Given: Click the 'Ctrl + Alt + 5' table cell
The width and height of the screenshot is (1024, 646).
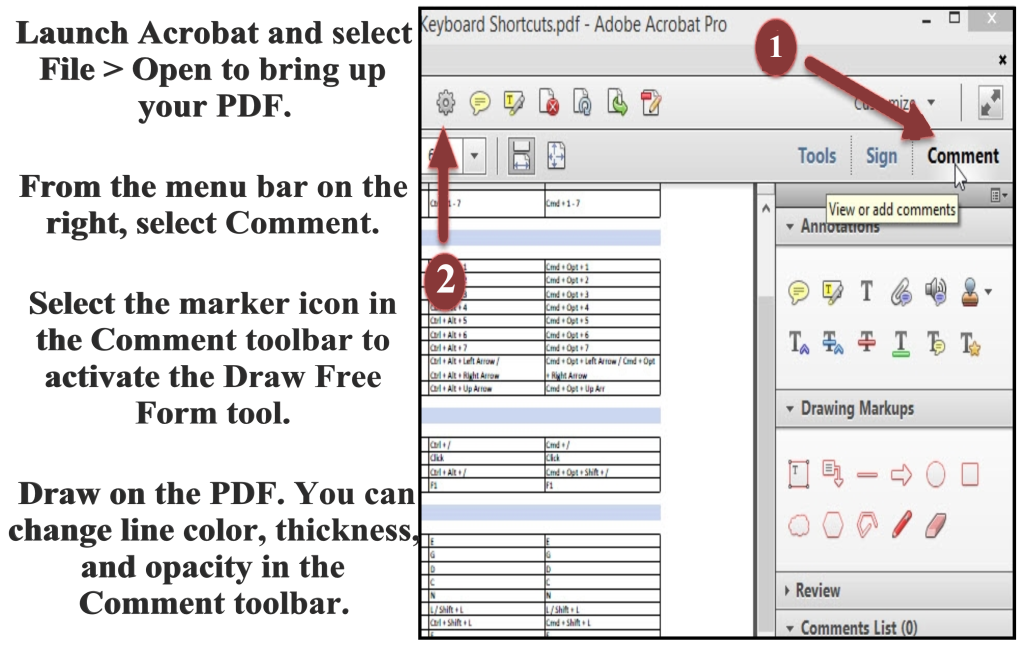Looking at the screenshot, I should pyautogui.click(x=487, y=321).
